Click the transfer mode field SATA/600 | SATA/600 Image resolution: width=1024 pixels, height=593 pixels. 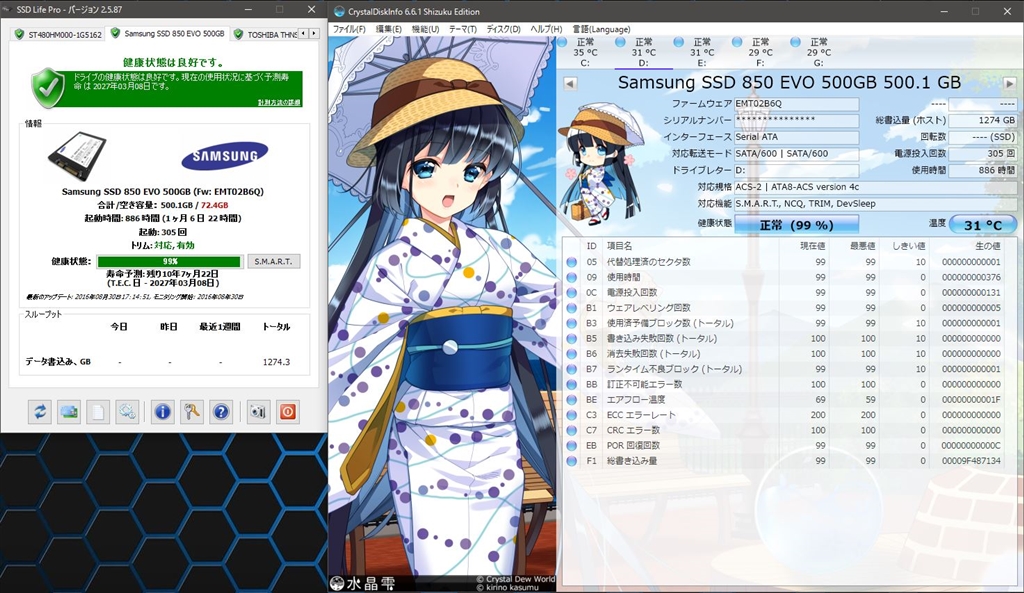(796, 154)
